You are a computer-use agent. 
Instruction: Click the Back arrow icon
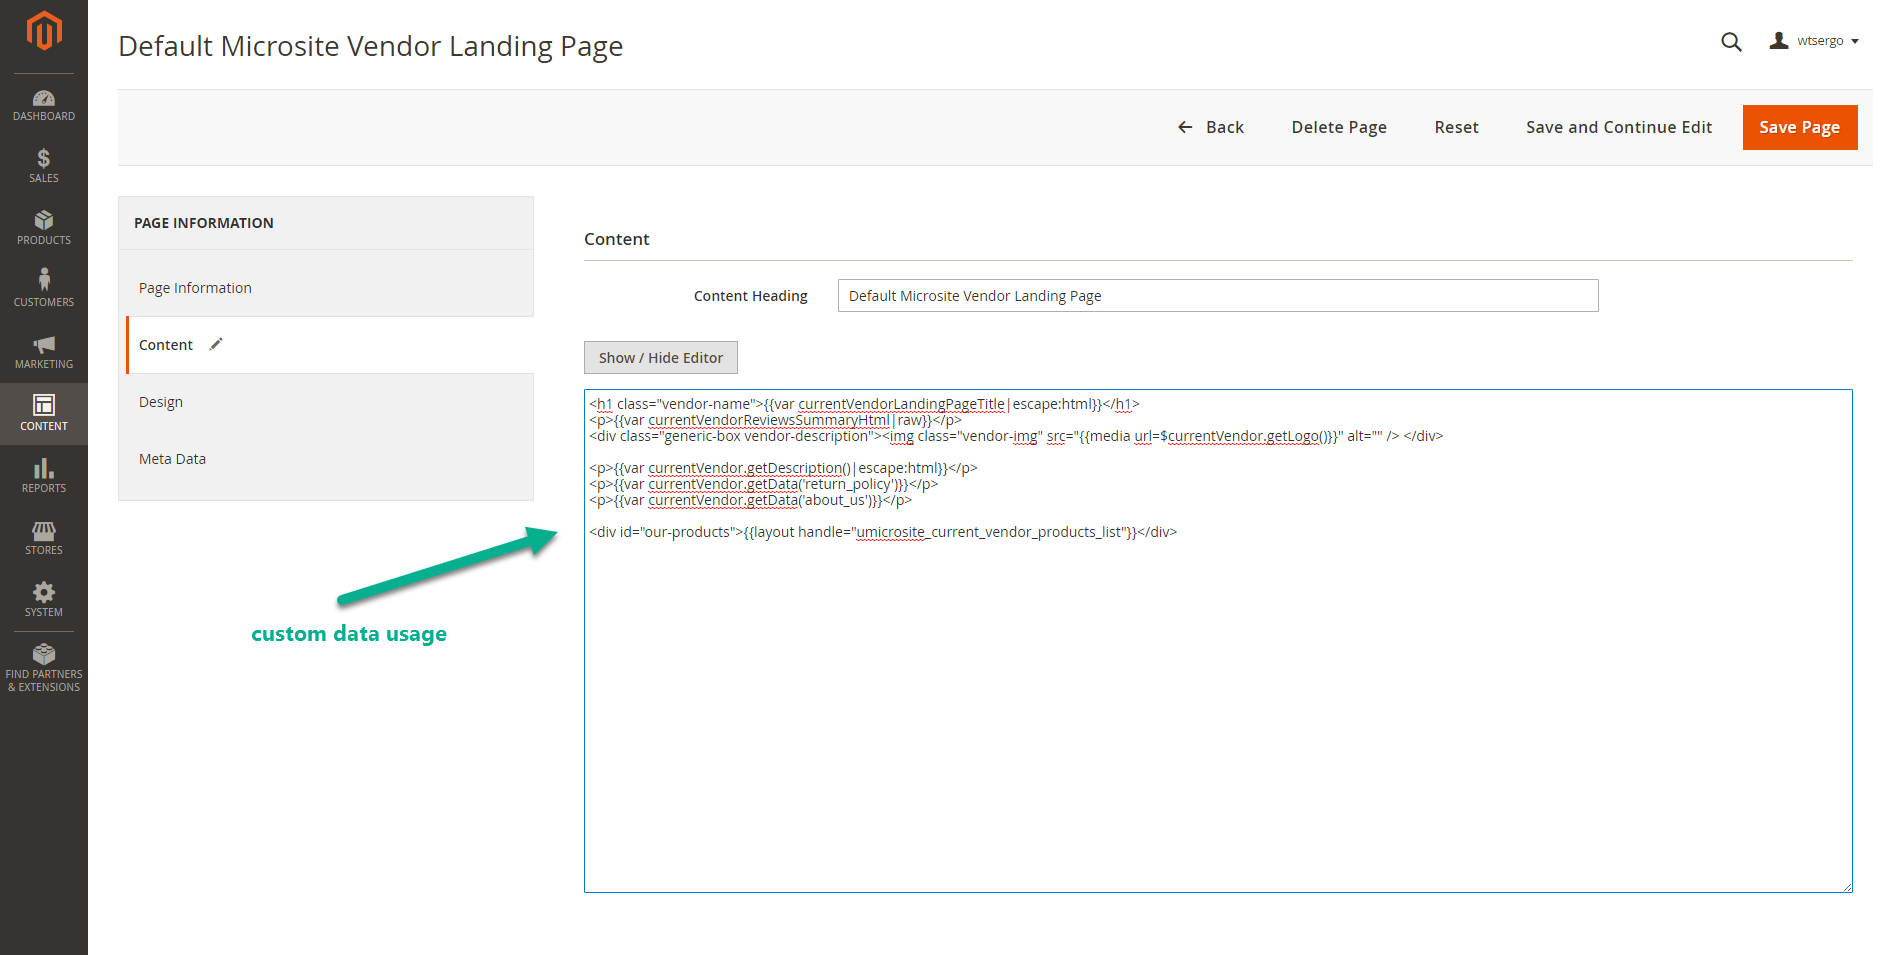coord(1185,127)
